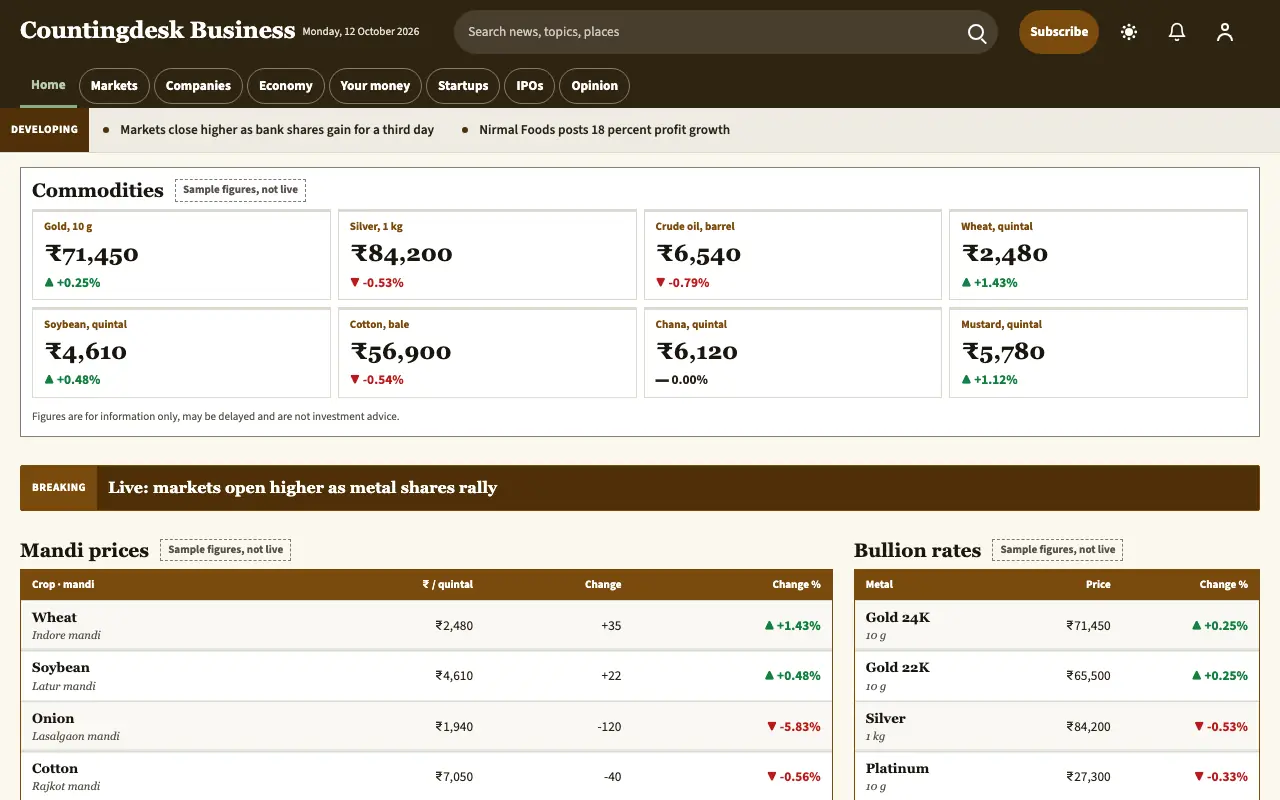Click the Mandi prices heading
This screenshot has width=1280, height=800.
84,550
